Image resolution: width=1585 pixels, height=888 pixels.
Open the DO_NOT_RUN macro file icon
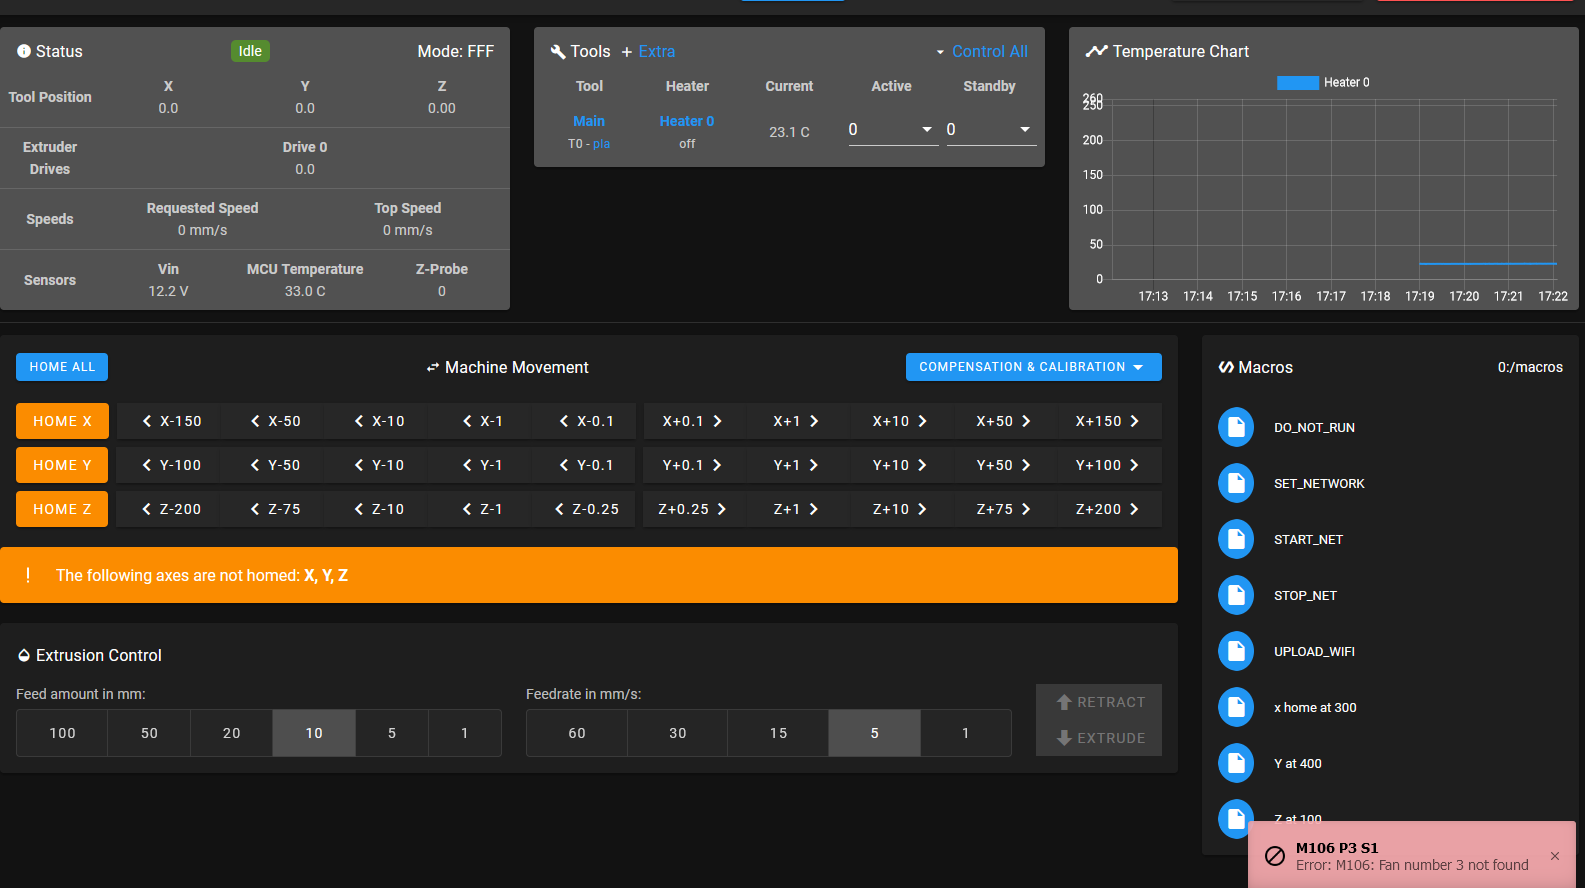1236,427
